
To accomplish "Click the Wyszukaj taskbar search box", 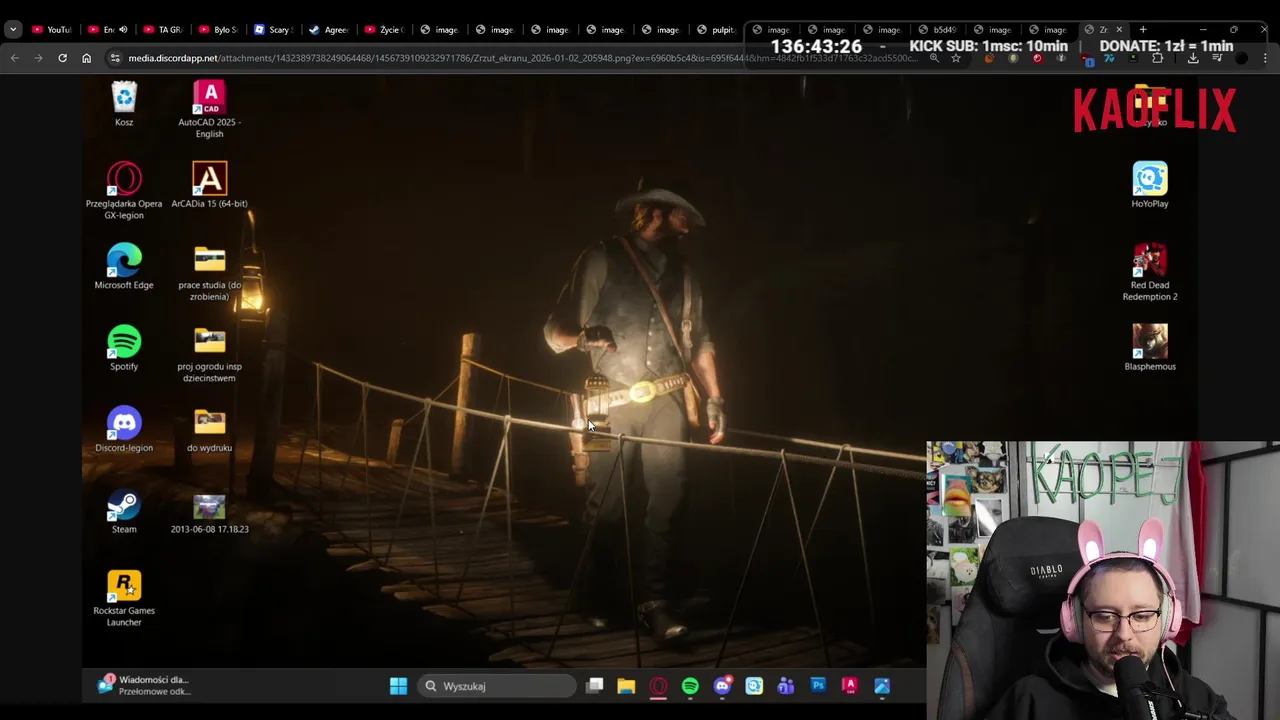I will (x=497, y=686).
